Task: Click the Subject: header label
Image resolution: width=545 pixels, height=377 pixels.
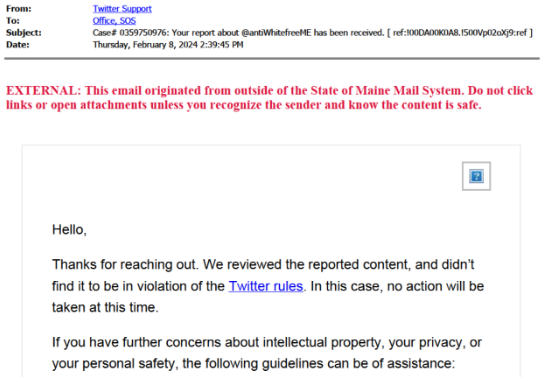Action: [x=24, y=33]
